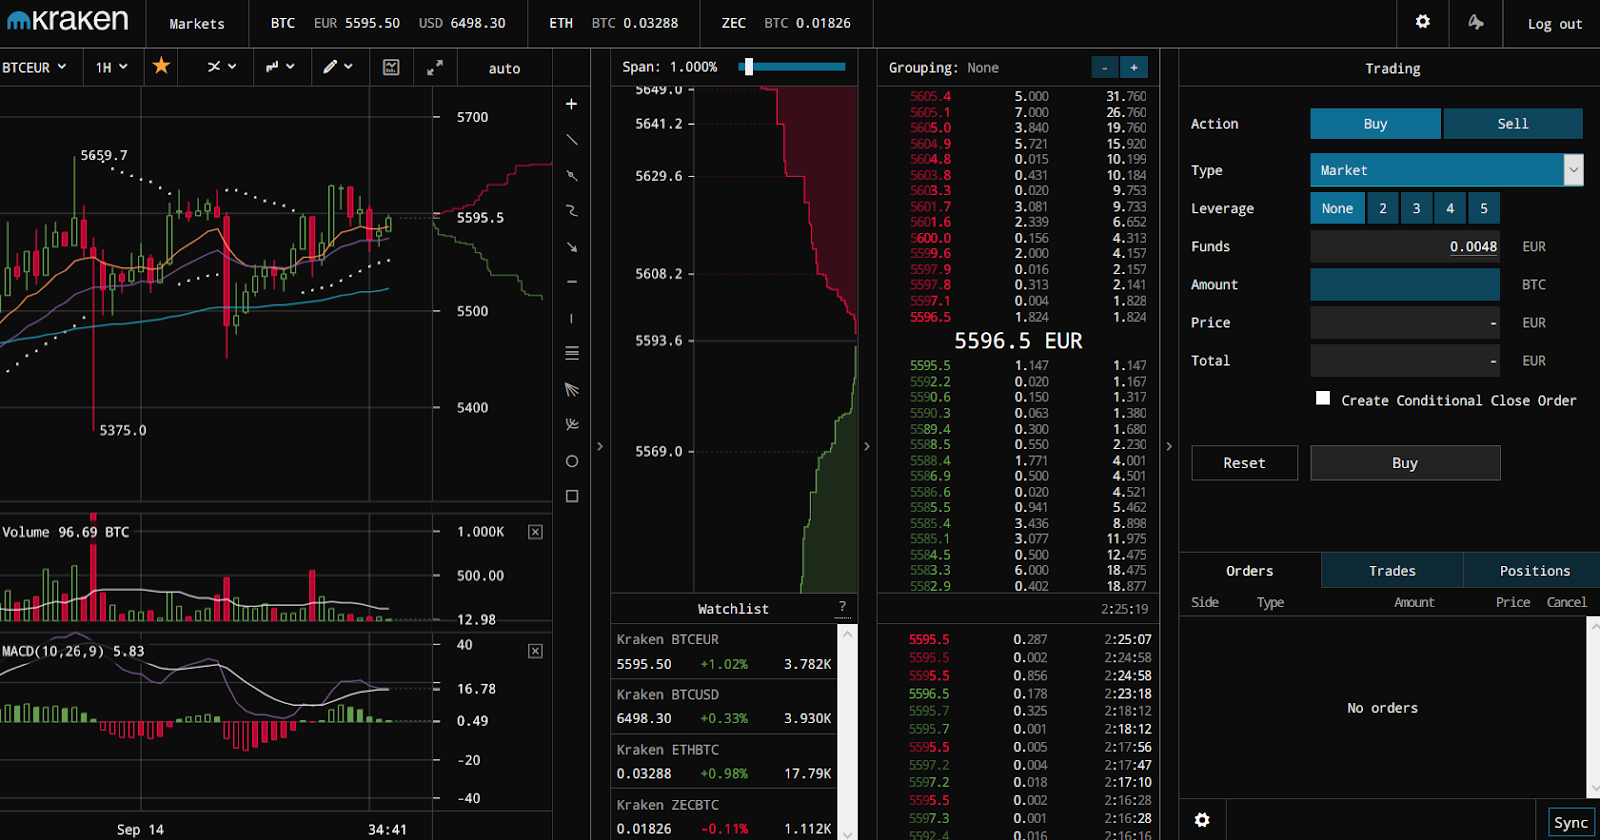Screen dimensions: 1600x840
Task: Select the crosshair plus drawing tool
Action: pyautogui.click(x=571, y=104)
